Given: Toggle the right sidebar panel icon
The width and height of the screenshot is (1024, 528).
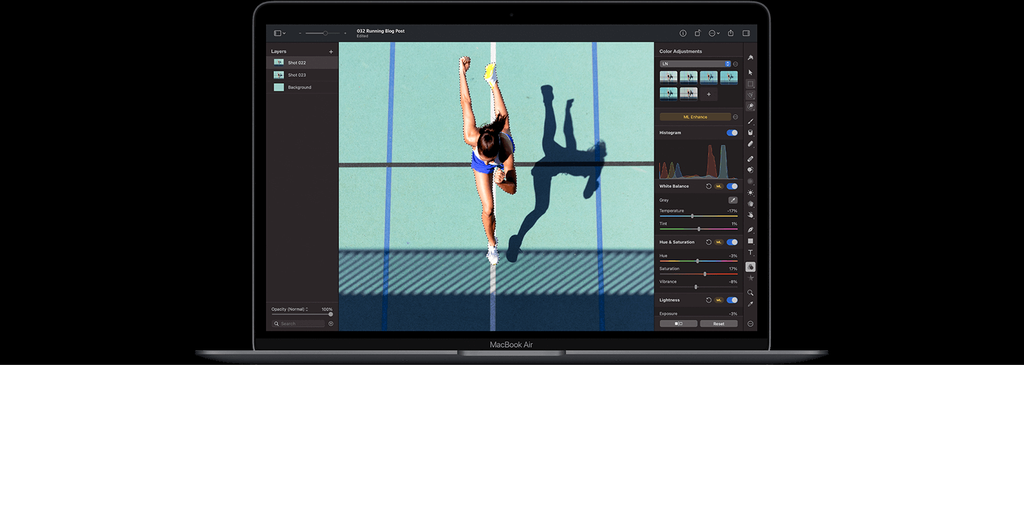Looking at the screenshot, I should click(746, 33).
